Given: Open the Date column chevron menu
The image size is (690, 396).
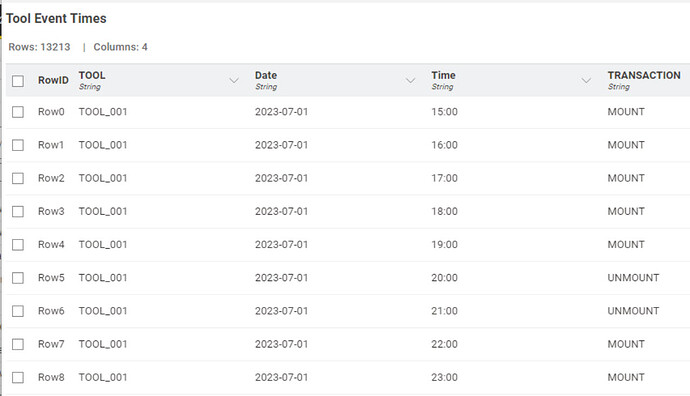Looking at the screenshot, I should 410,81.
